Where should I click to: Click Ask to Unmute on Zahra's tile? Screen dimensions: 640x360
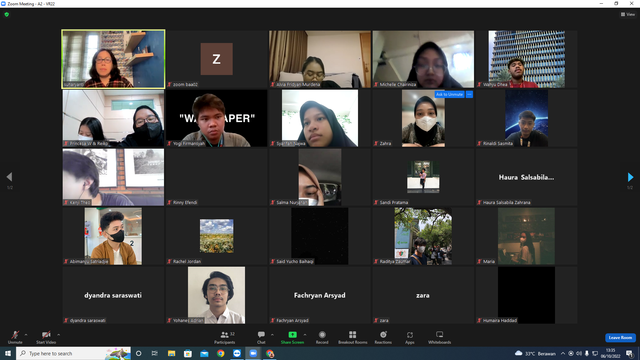[449, 94]
